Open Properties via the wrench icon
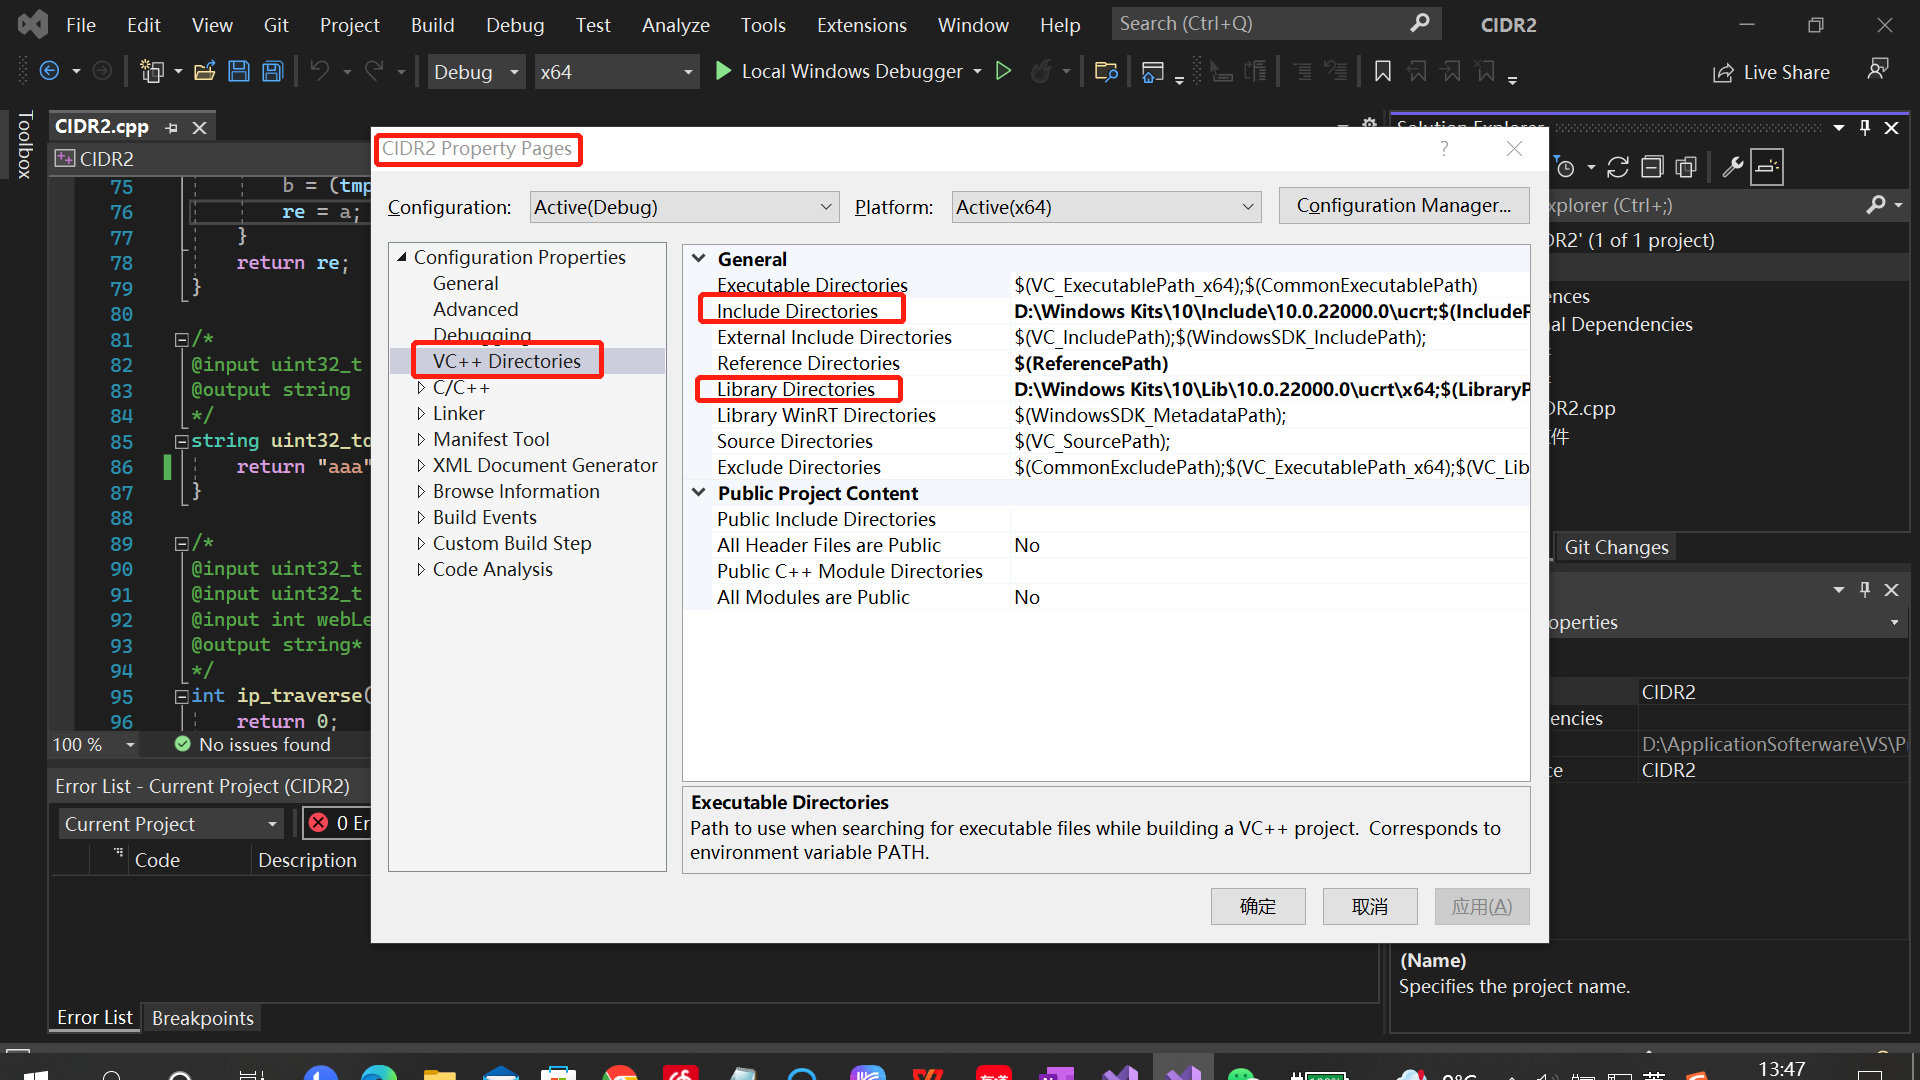 click(1733, 167)
